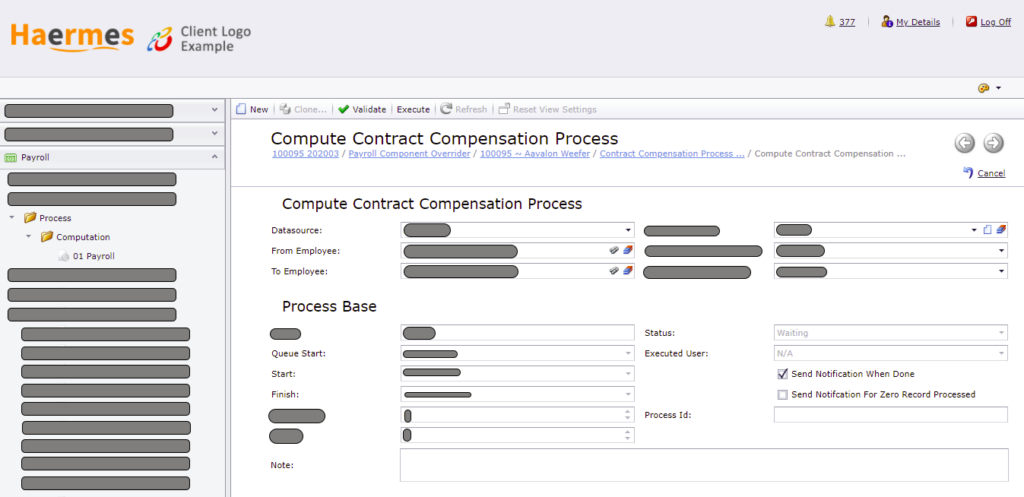Click the Note text area
Screen dimensions: 1024x497
704,465
